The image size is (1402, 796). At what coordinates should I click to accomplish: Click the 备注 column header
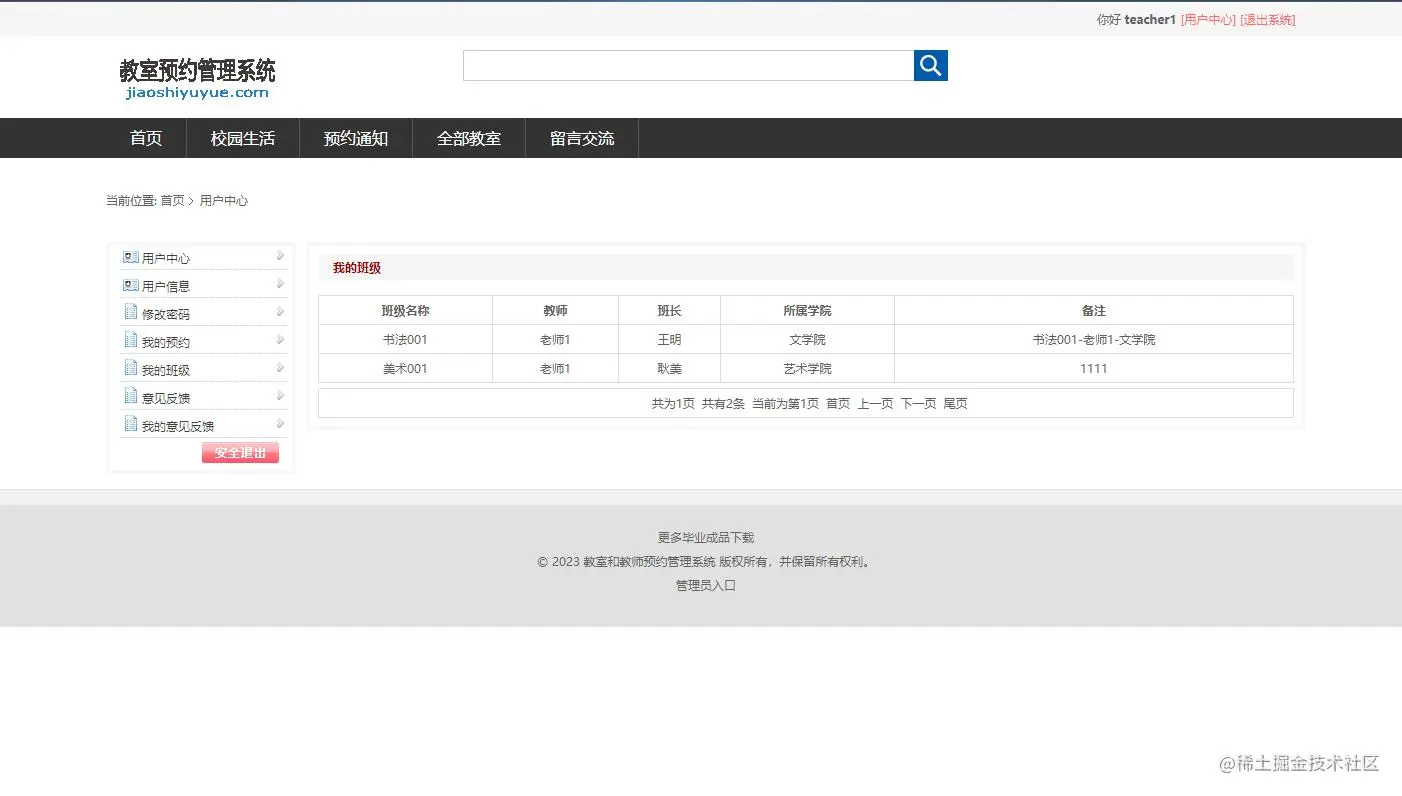(x=1094, y=310)
